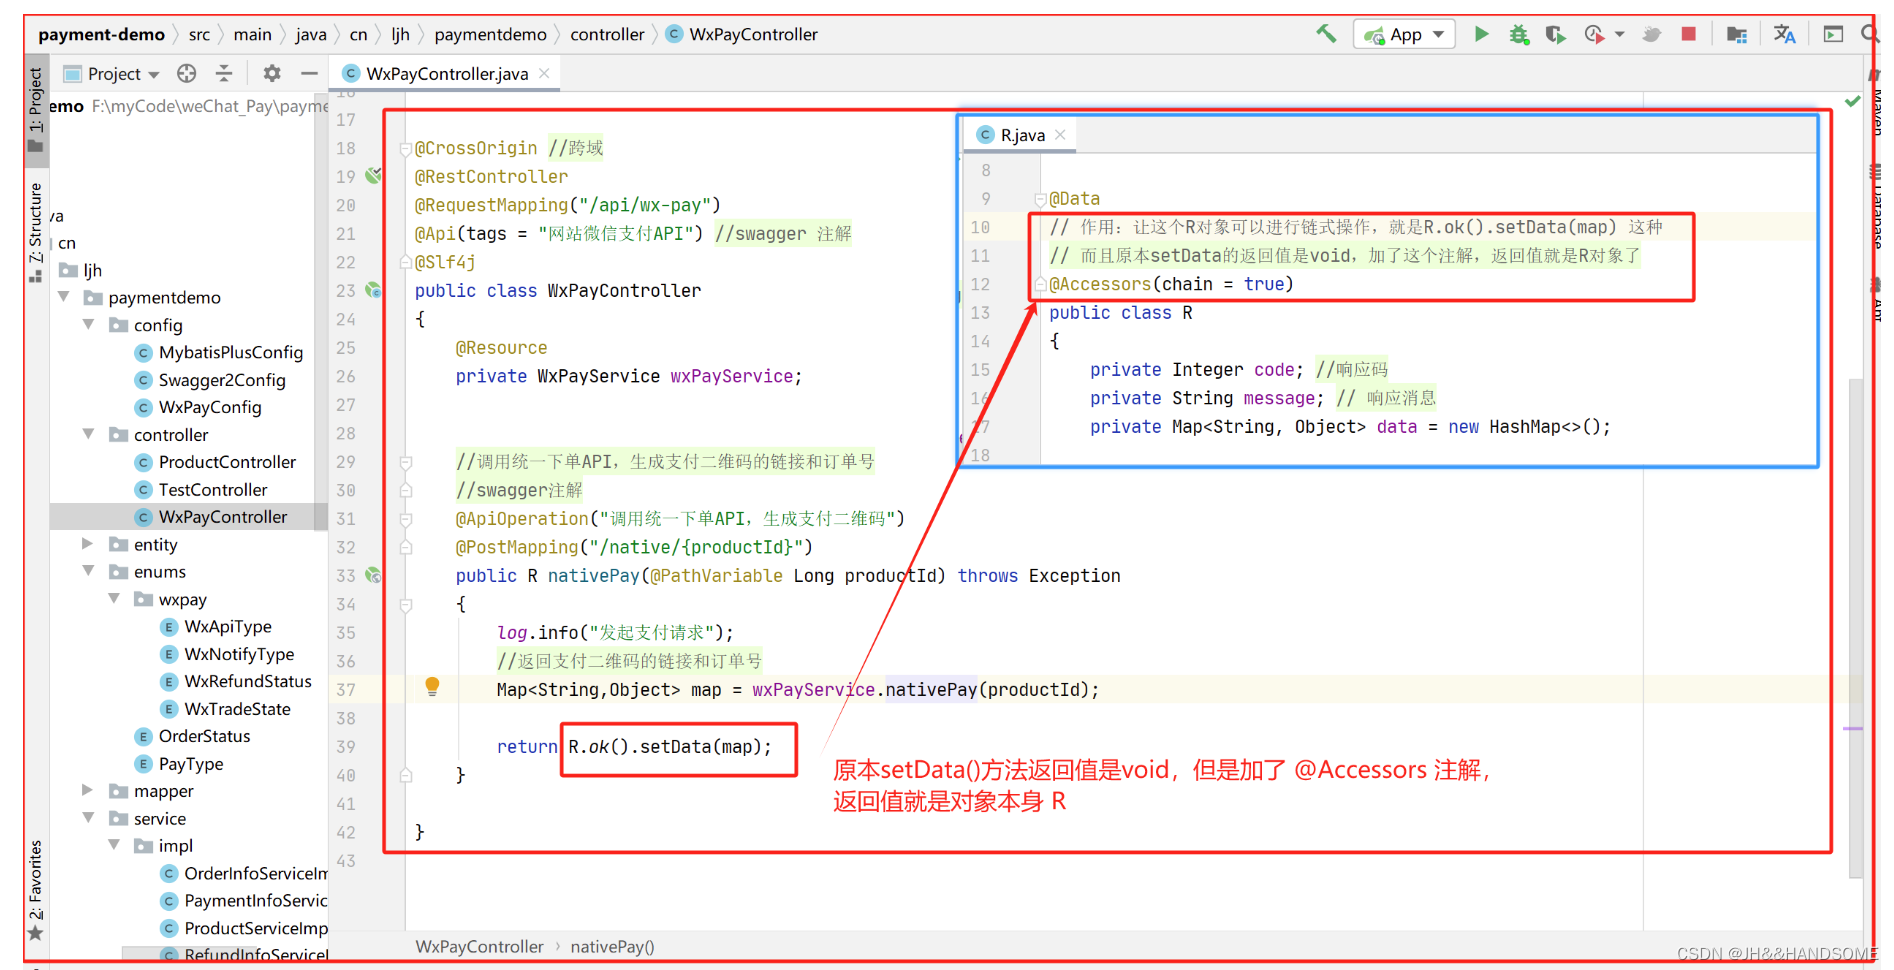Viewport: 1894px width, 970px height.
Task: Close the WxPayController.java tab
Action: click(x=544, y=73)
